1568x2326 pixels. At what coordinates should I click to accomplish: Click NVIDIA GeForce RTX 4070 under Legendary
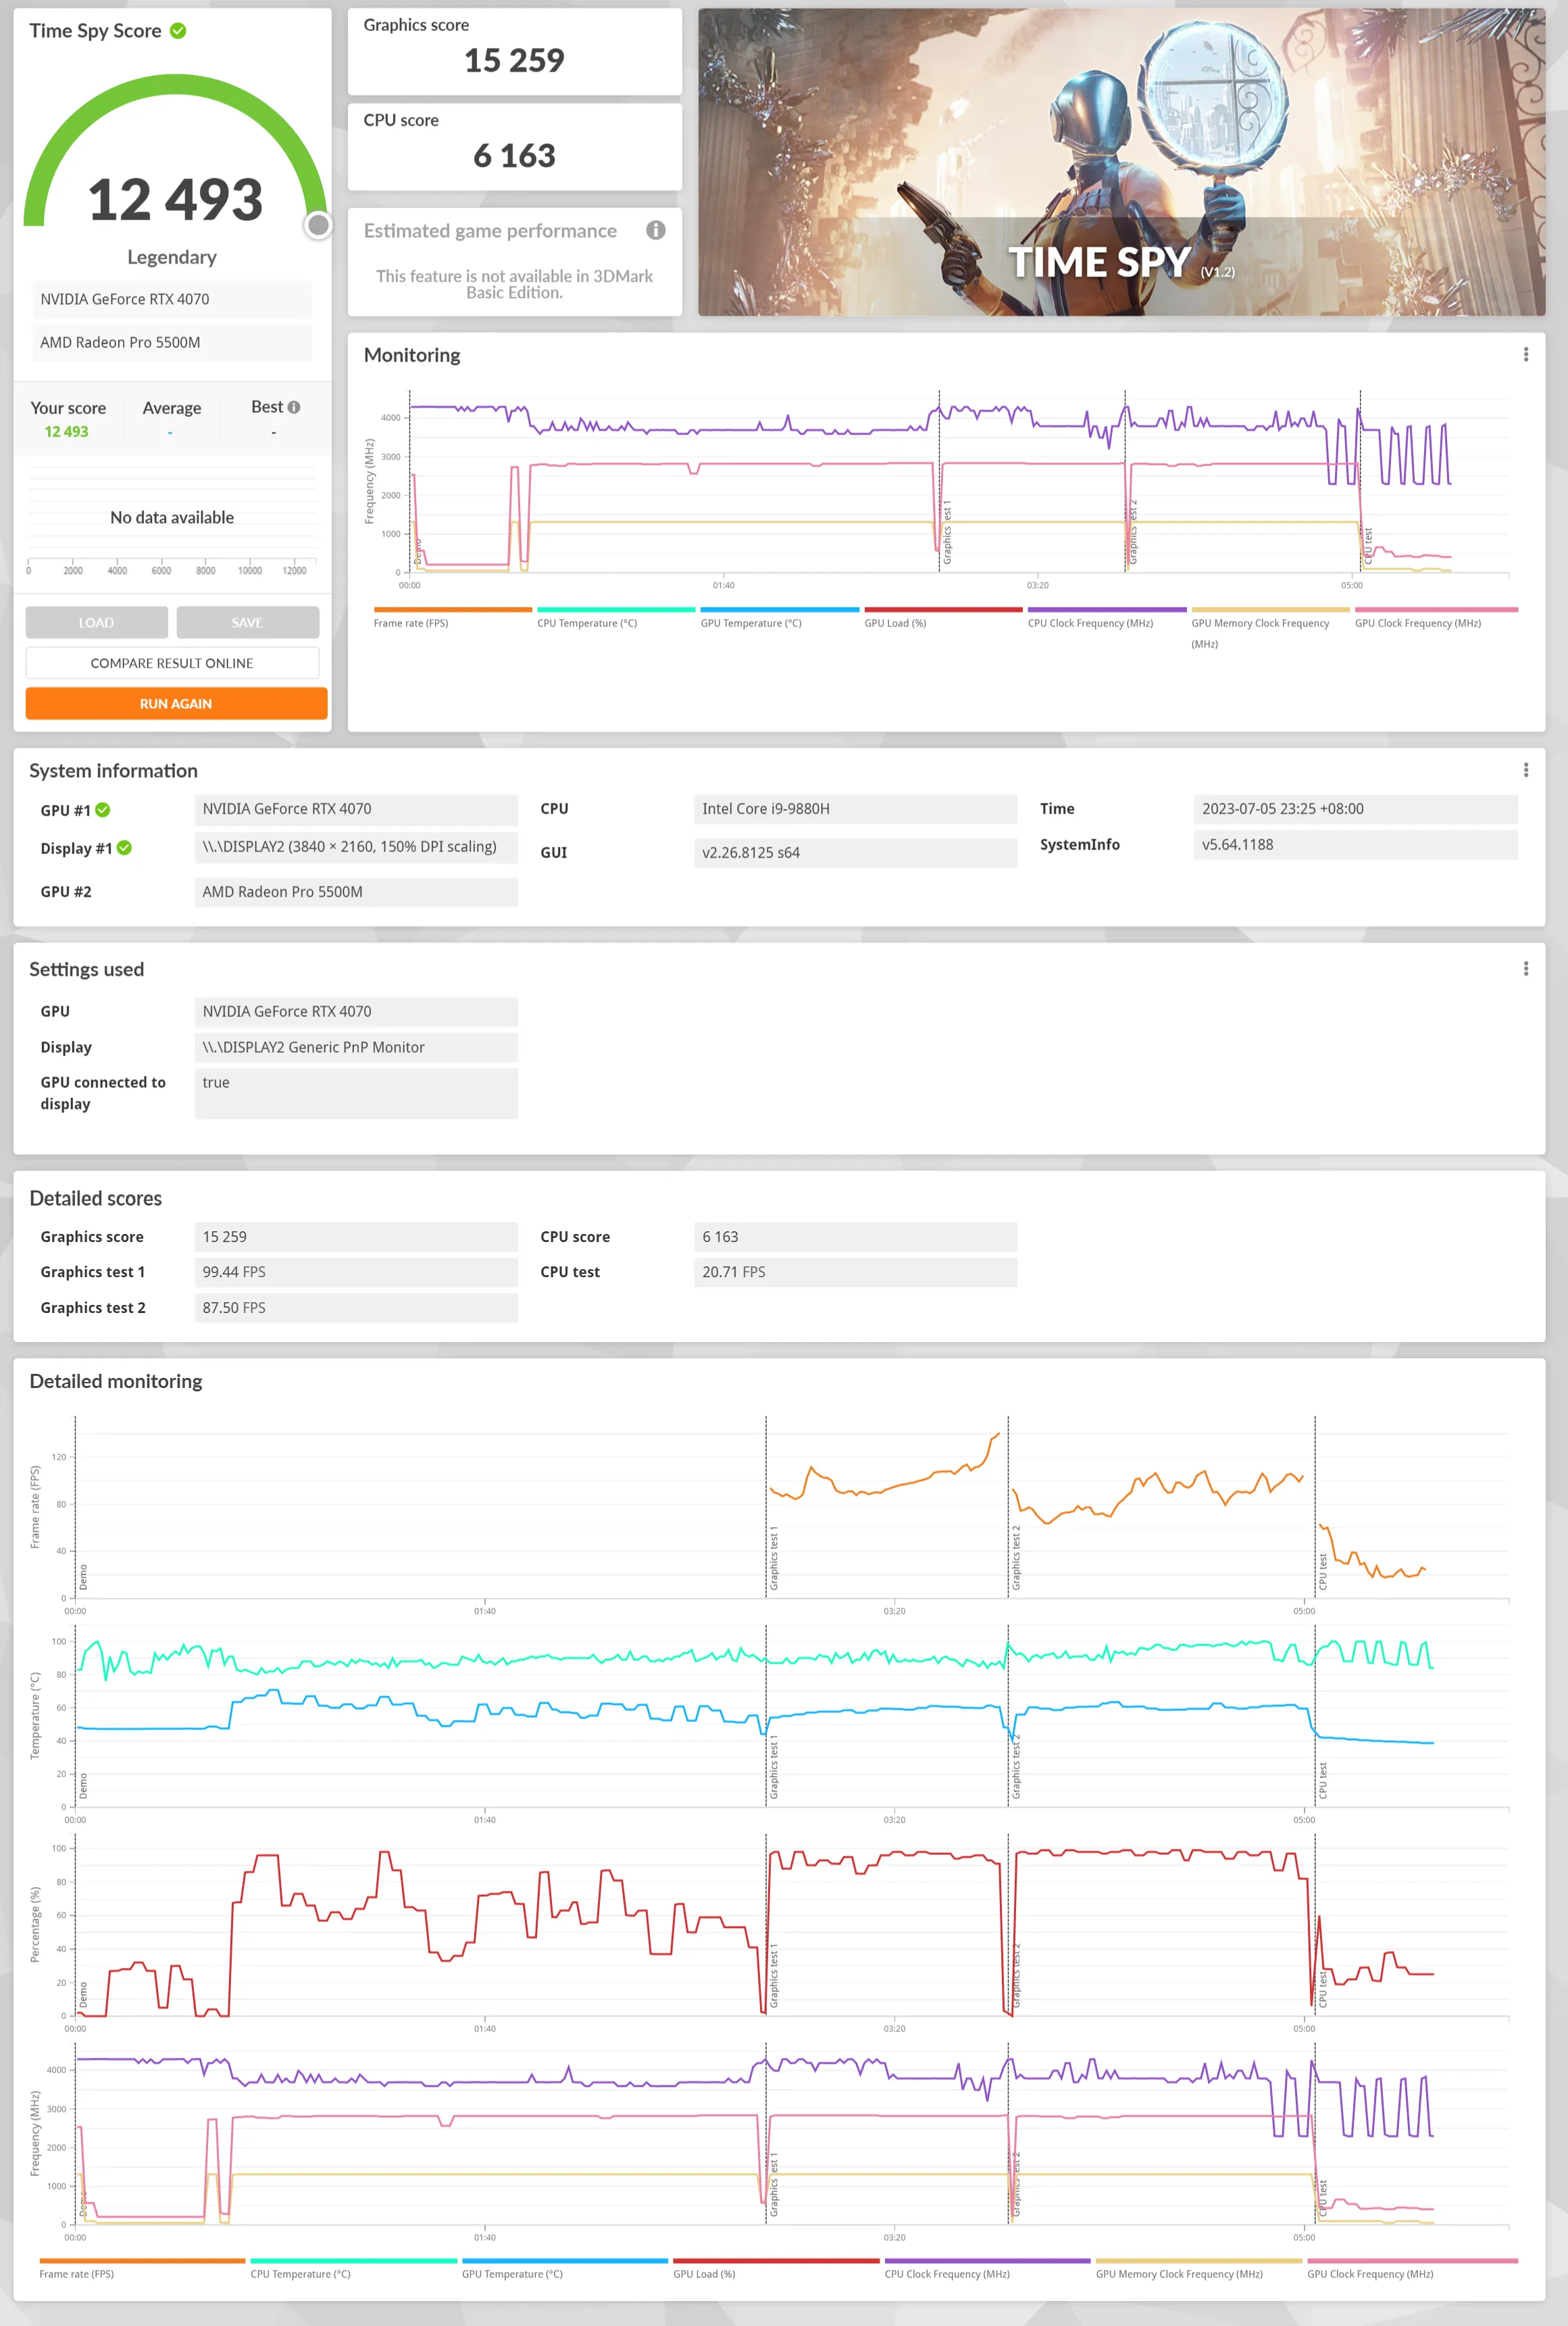coord(172,299)
